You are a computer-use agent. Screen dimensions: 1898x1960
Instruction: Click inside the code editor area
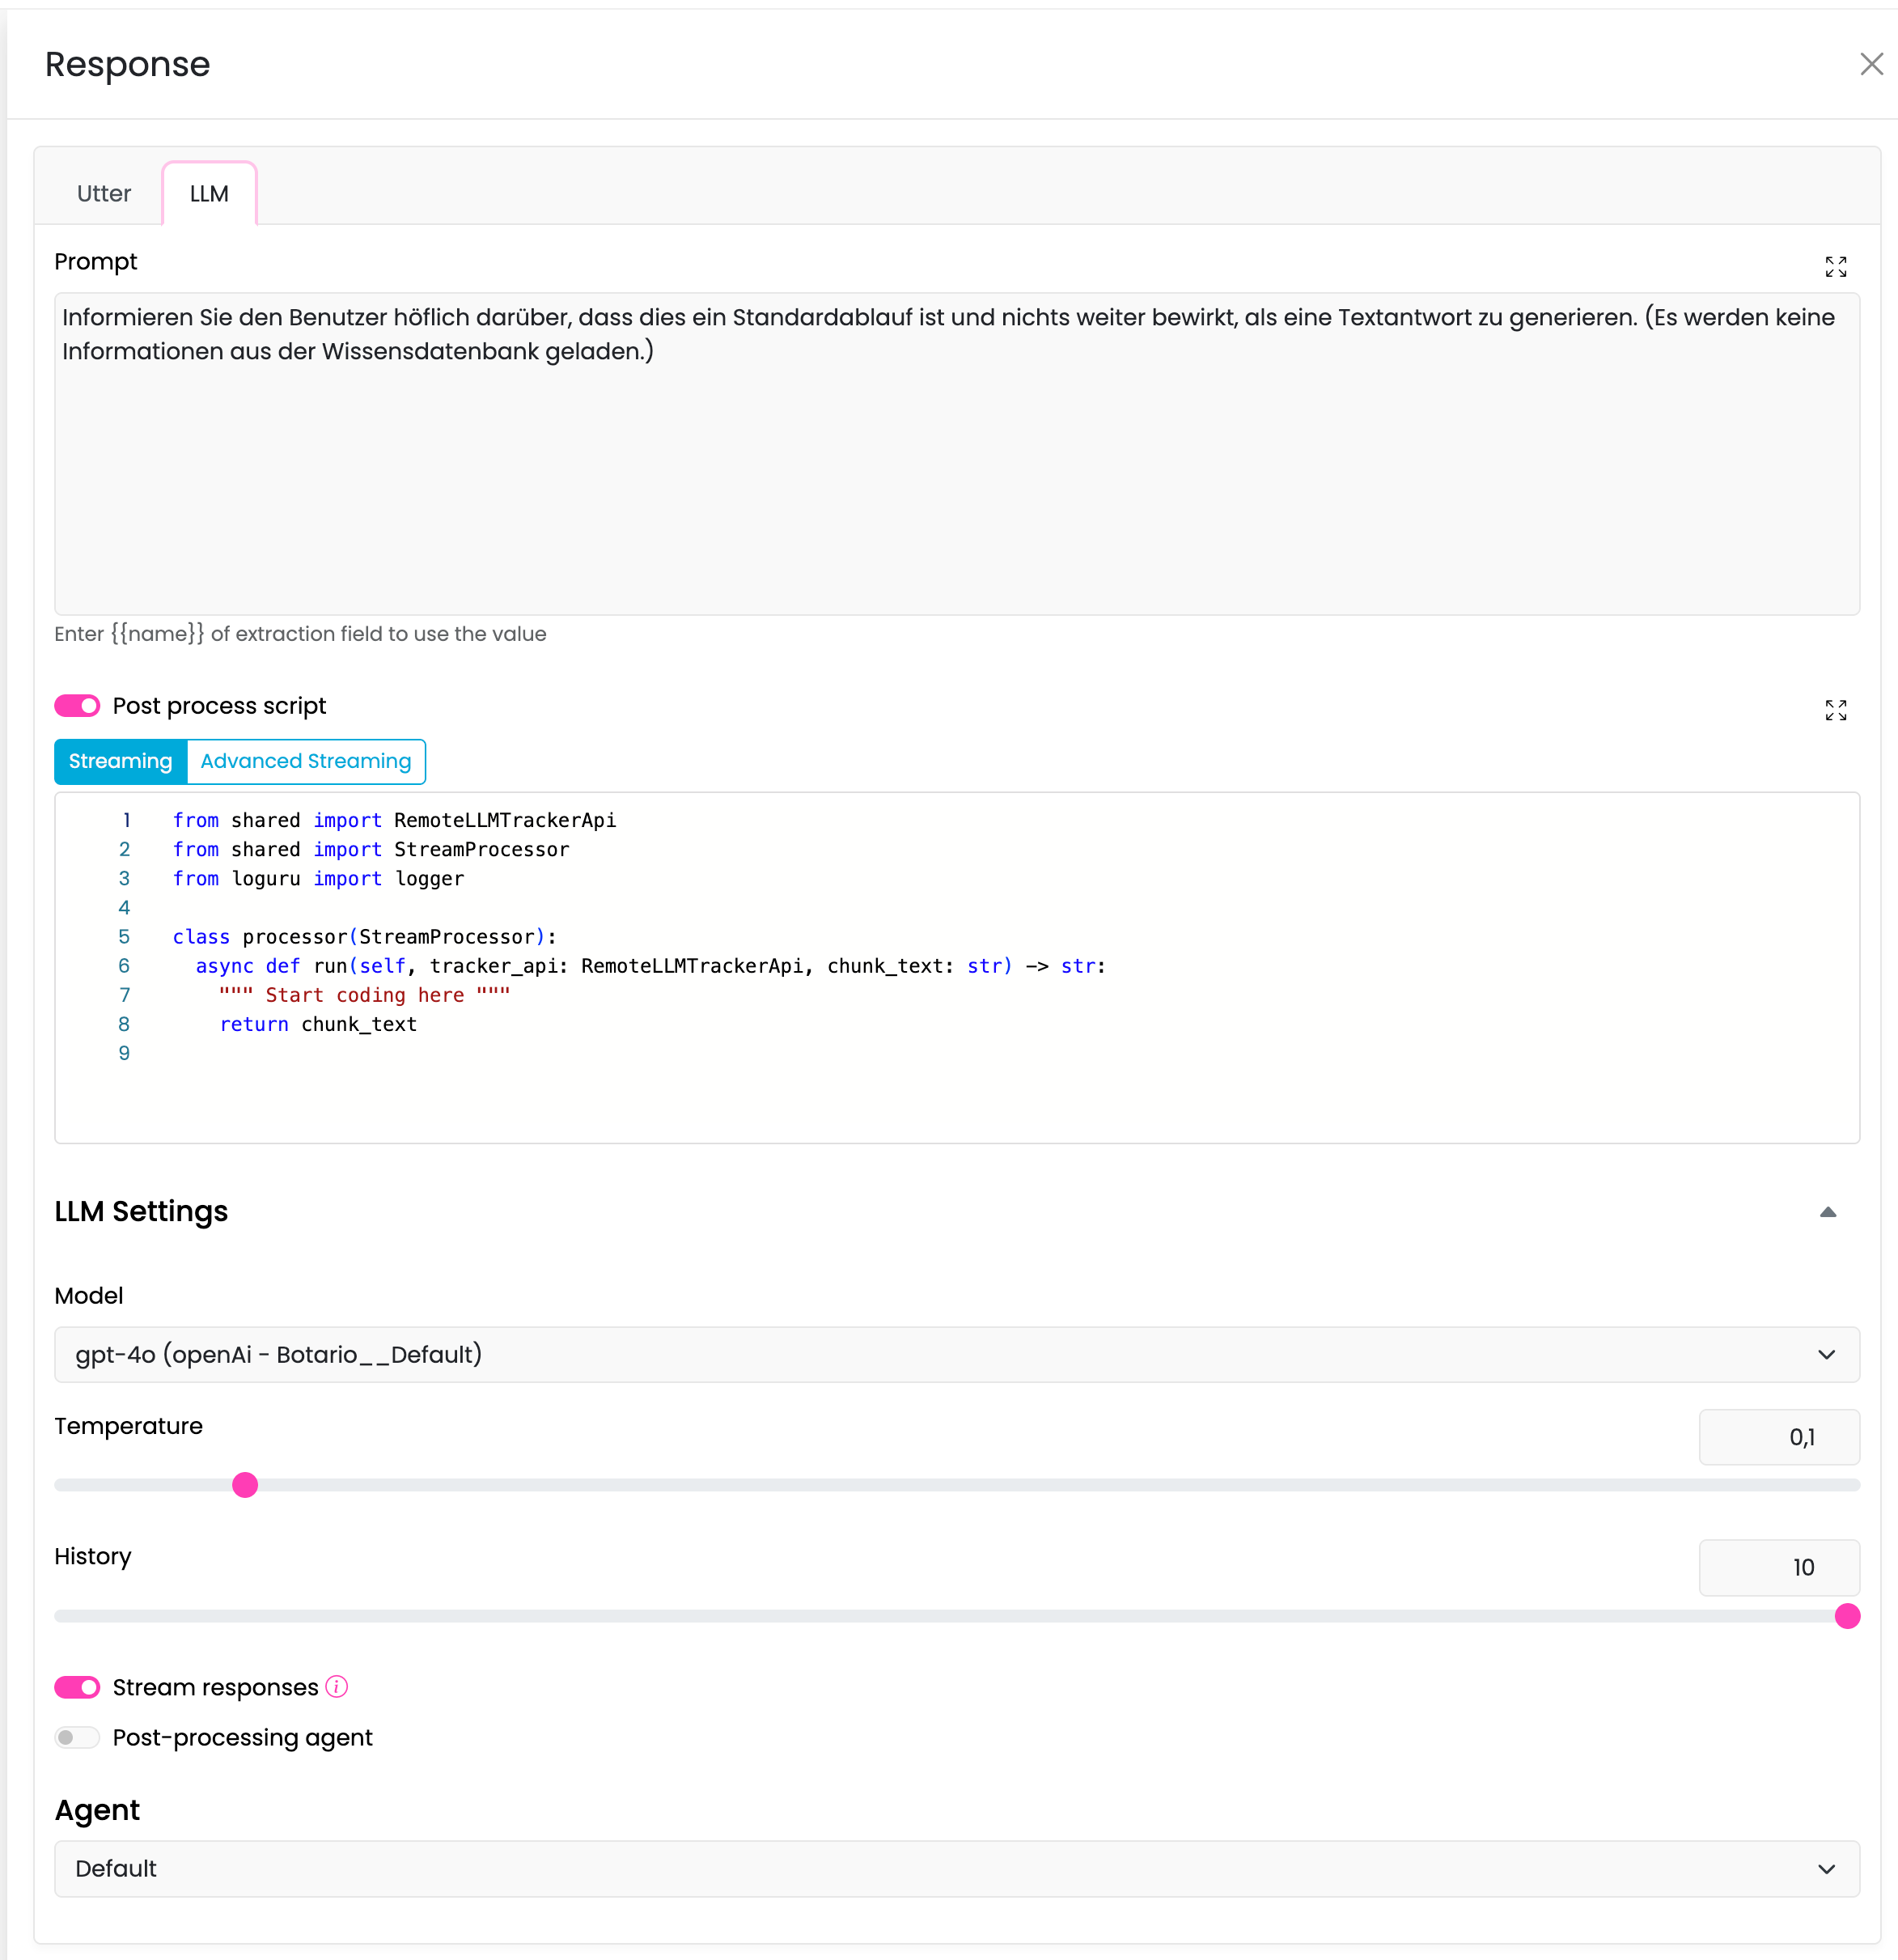(x=956, y=967)
